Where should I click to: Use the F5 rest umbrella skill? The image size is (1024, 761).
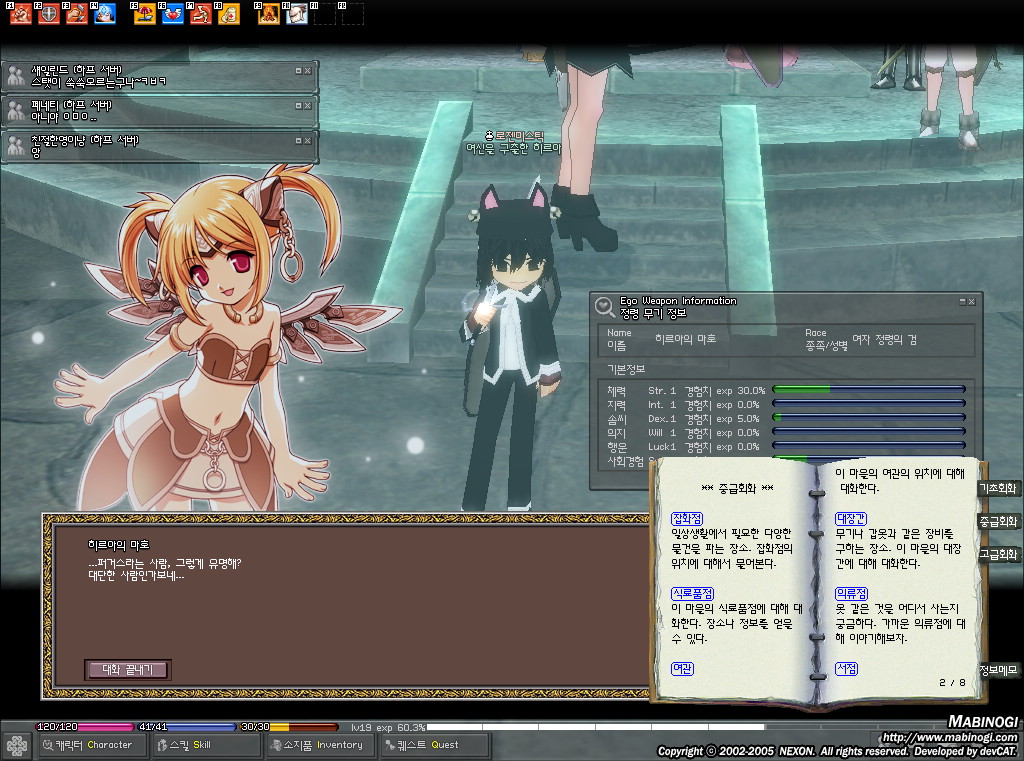point(144,14)
